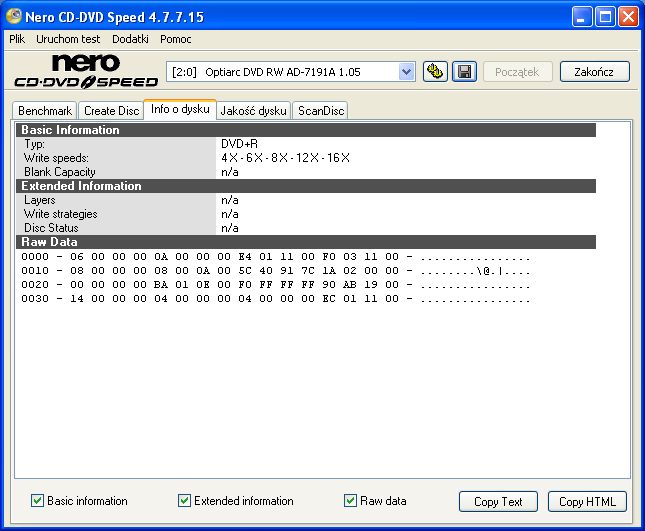Click the Nero disc icon in the title bar

click(14, 16)
